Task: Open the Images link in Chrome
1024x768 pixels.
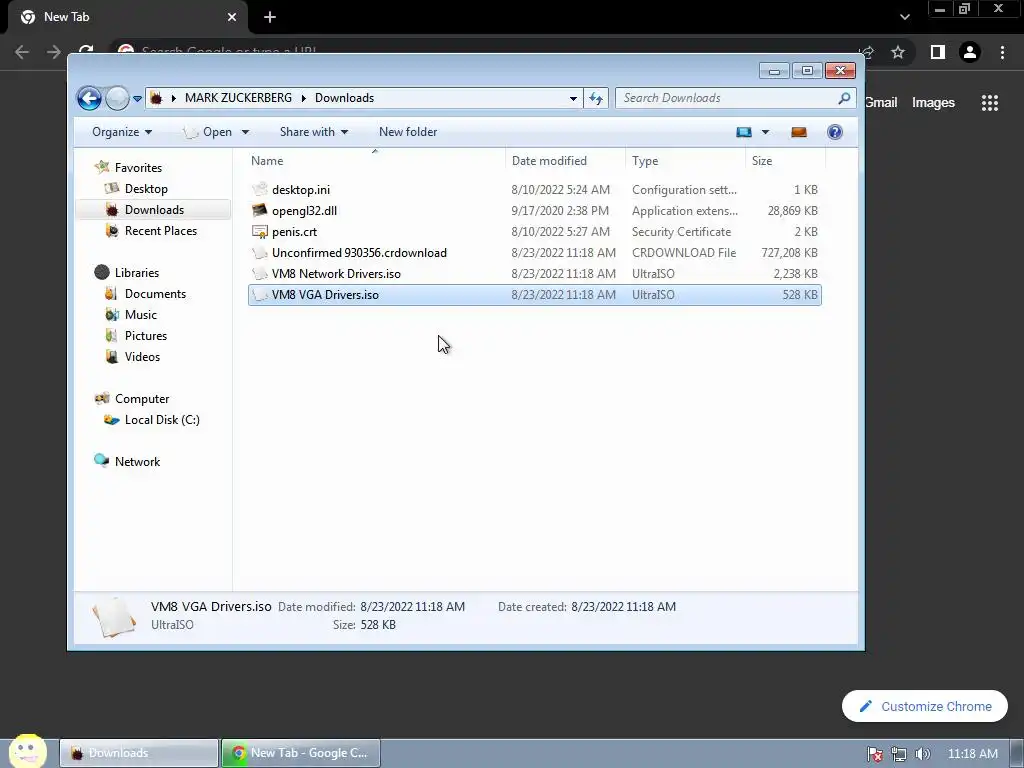Action: [x=933, y=103]
